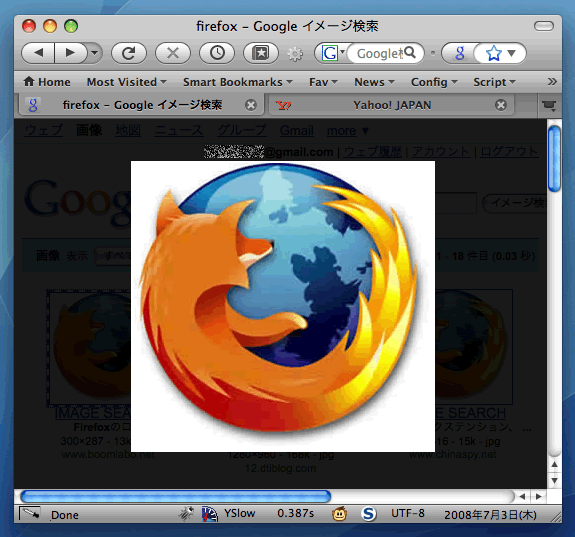Viewport: 575px width, 537px height.
Task: Expand the more menu link
Action: pos(347,131)
